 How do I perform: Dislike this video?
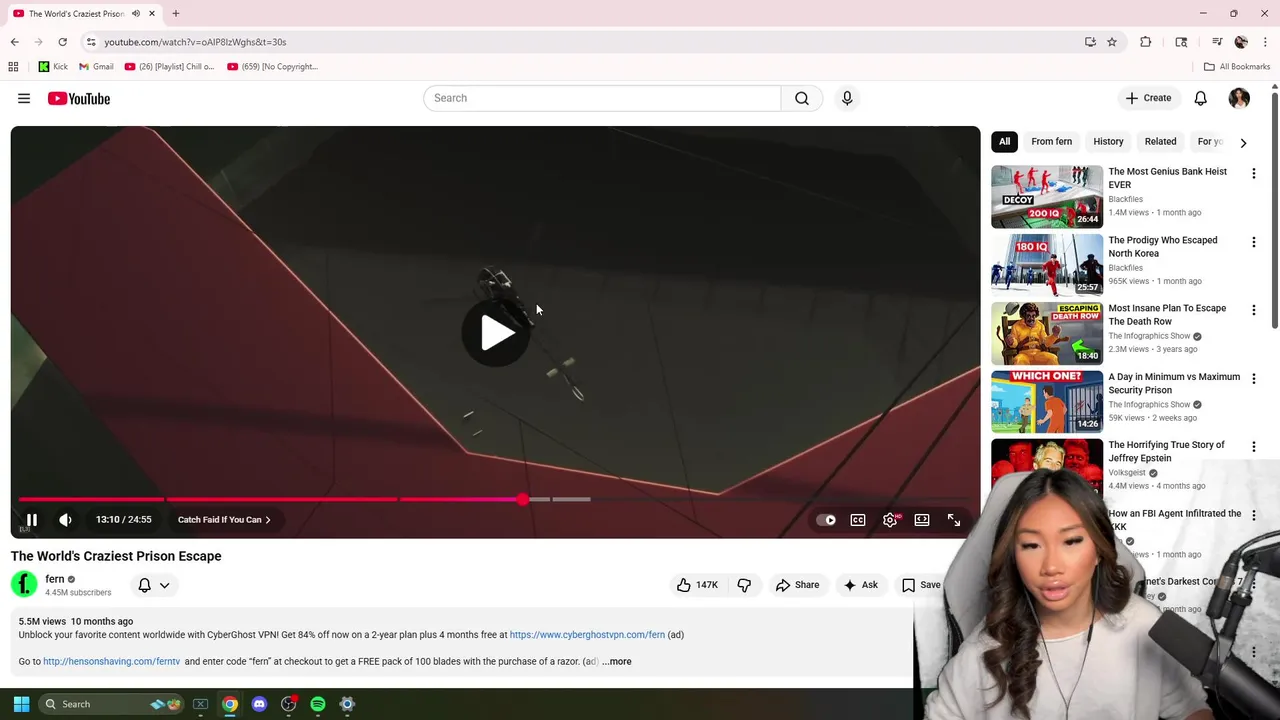pyautogui.click(x=744, y=585)
